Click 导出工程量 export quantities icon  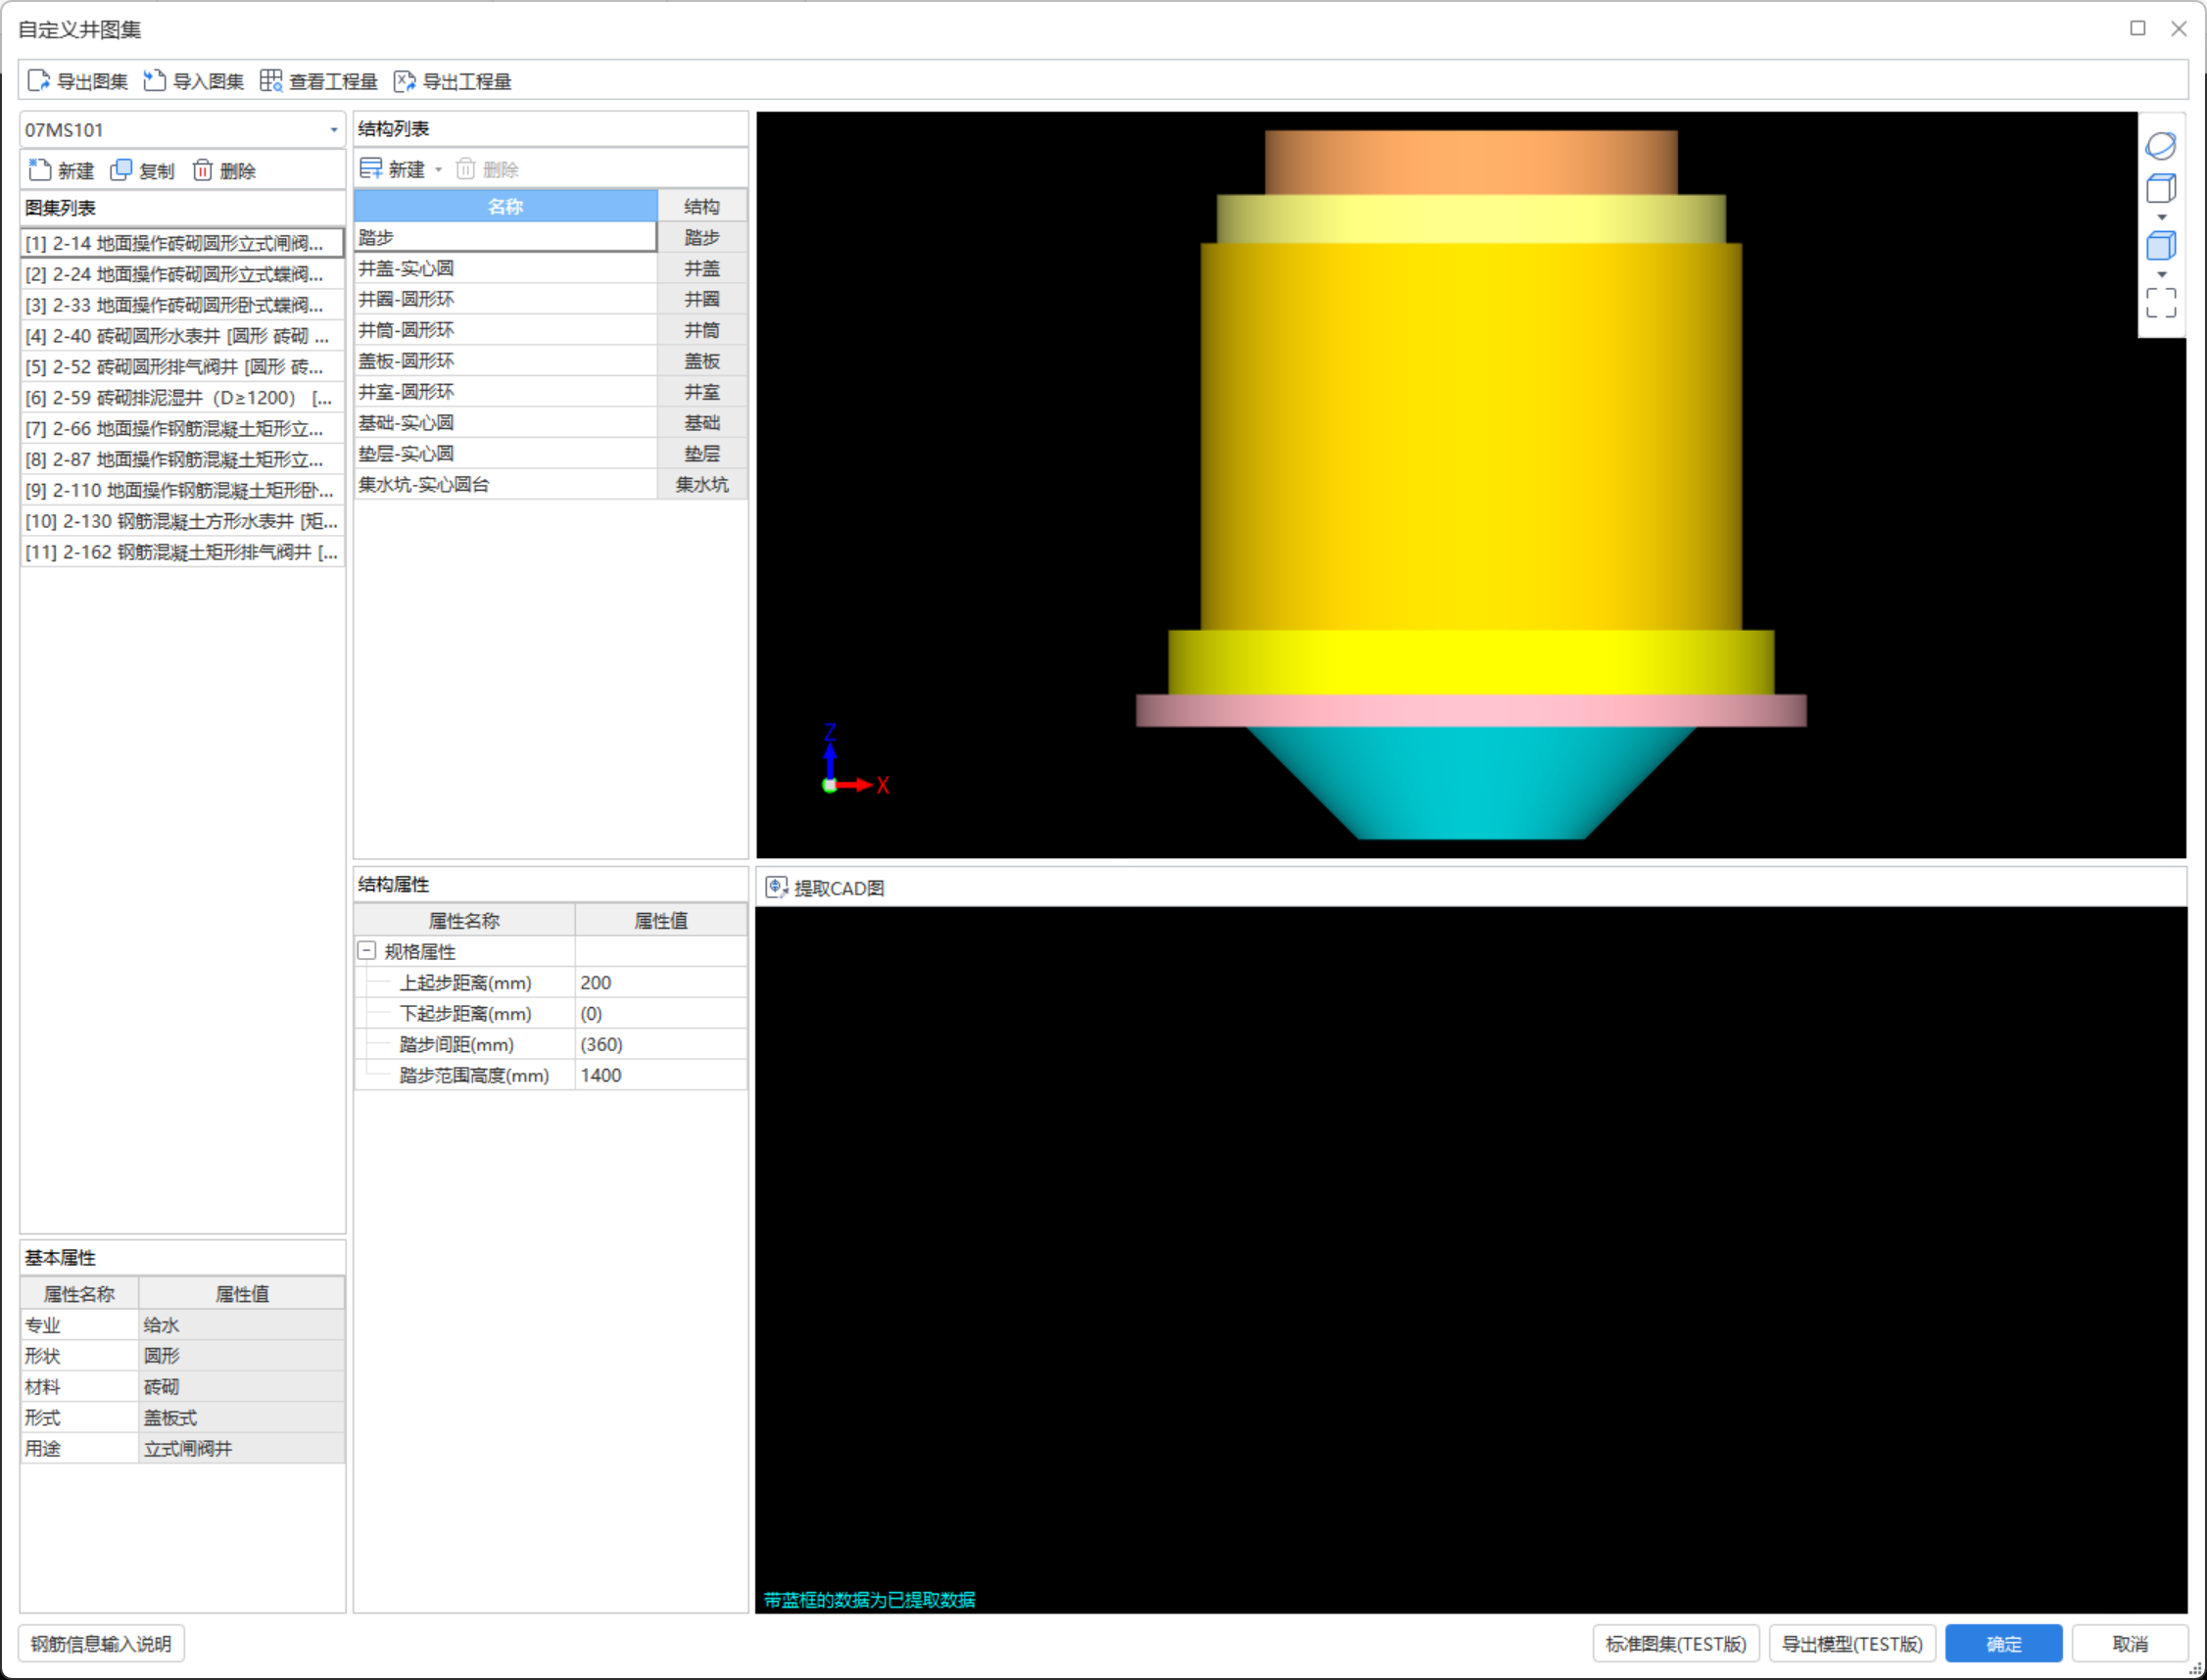(x=404, y=81)
